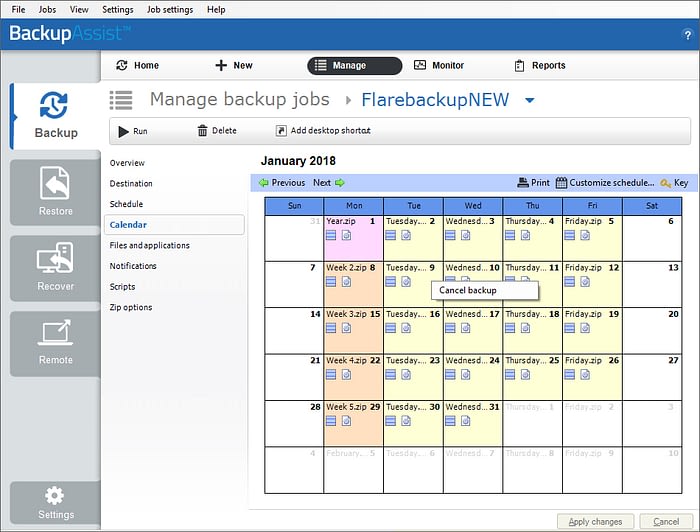This screenshot has height=532, width=700.
Task: Click the document icon on Wednesday January 31
Action: [x=466, y=421]
